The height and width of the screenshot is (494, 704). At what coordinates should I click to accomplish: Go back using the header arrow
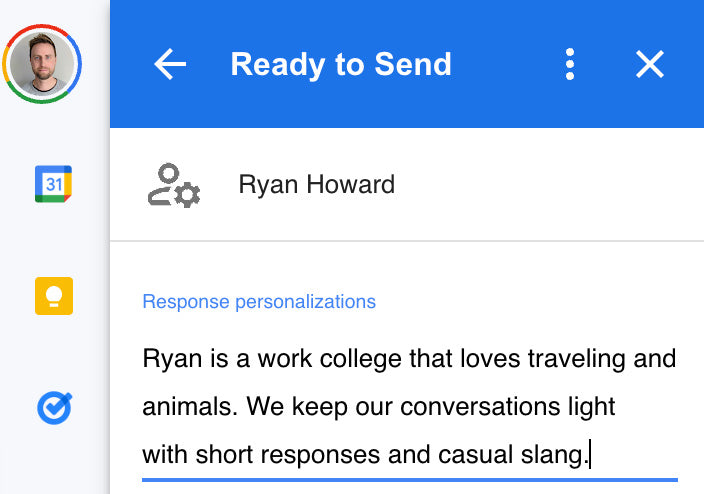[170, 65]
